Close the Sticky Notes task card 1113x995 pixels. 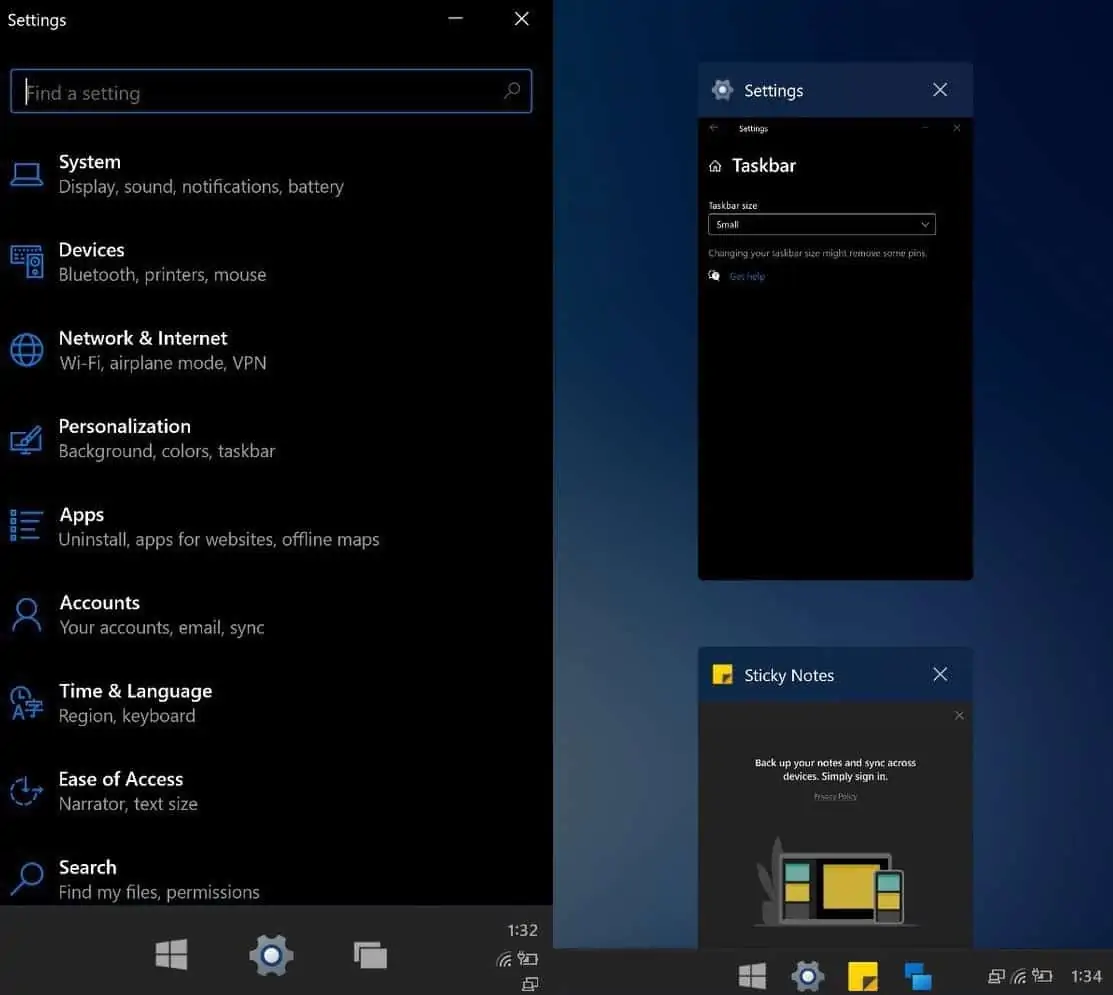tap(940, 675)
